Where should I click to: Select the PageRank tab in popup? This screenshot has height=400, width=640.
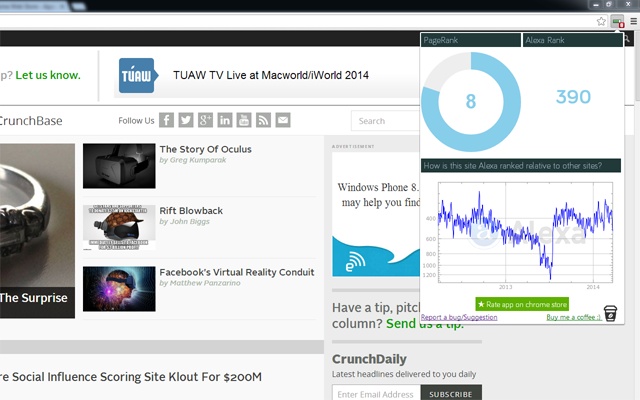pyautogui.click(x=471, y=40)
